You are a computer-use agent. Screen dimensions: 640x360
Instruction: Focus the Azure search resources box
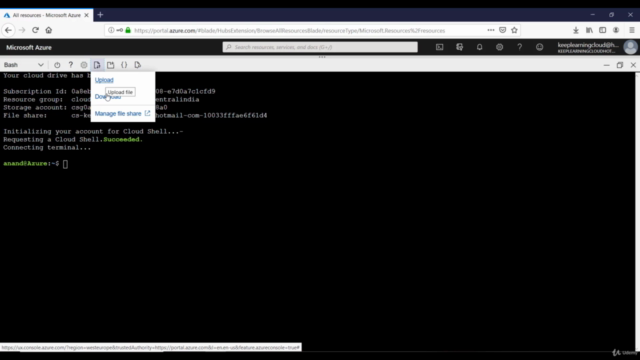point(320,47)
